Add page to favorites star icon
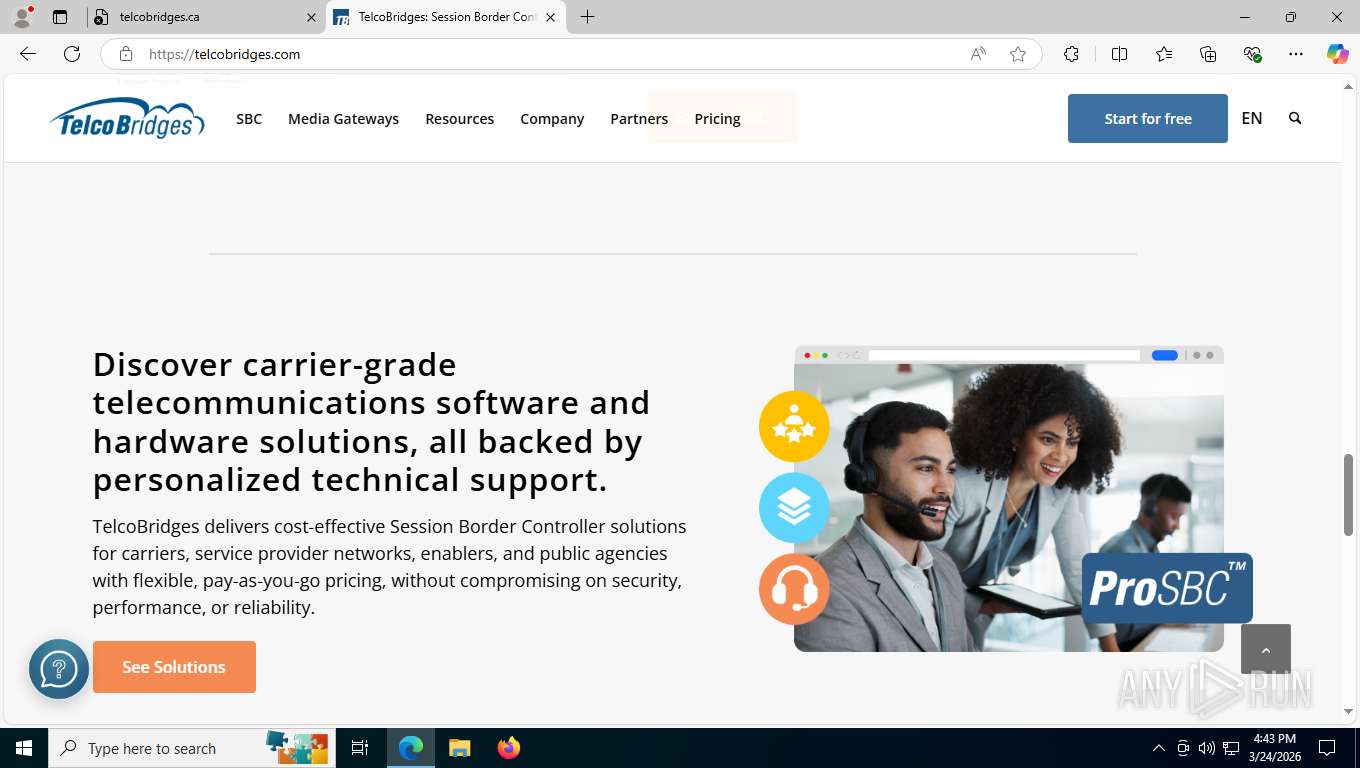Viewport: 1360px width, 768px height. (1018, 54)
